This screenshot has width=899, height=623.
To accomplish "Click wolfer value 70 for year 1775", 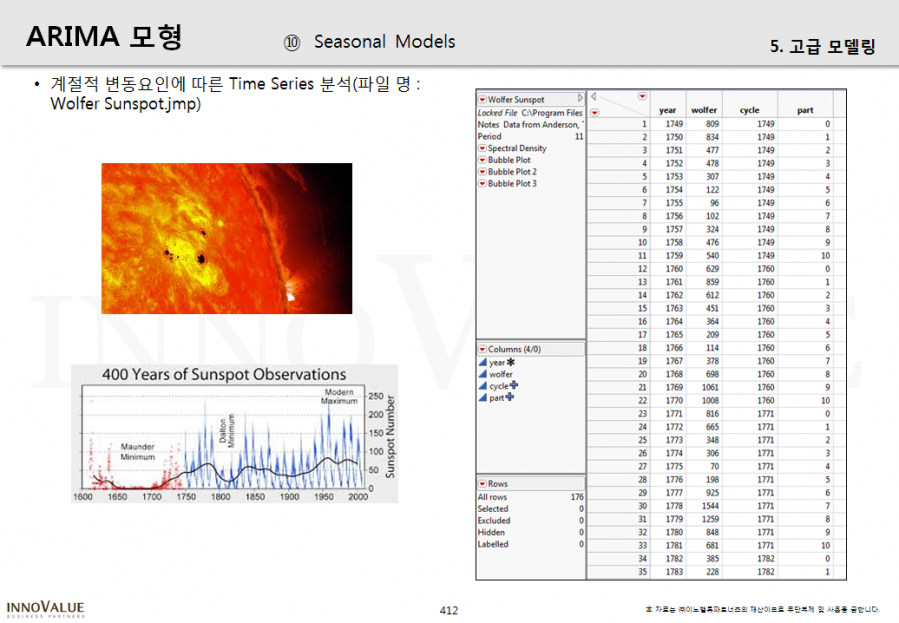I will 714,467.
